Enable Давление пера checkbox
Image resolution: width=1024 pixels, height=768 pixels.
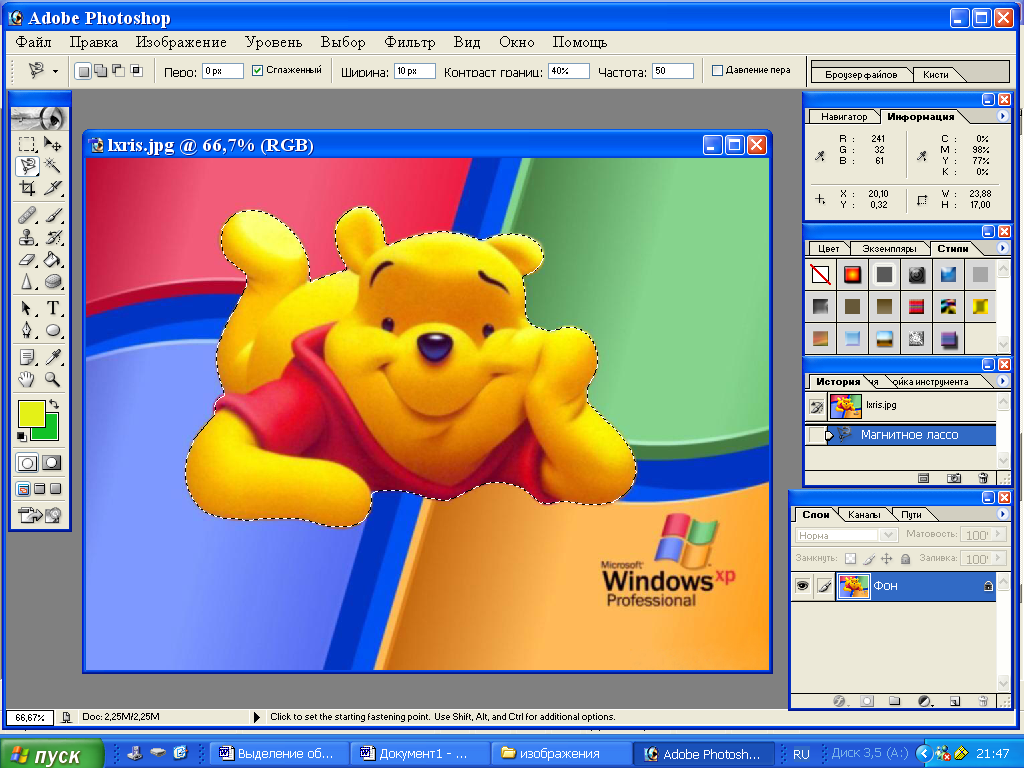[717, 71]
